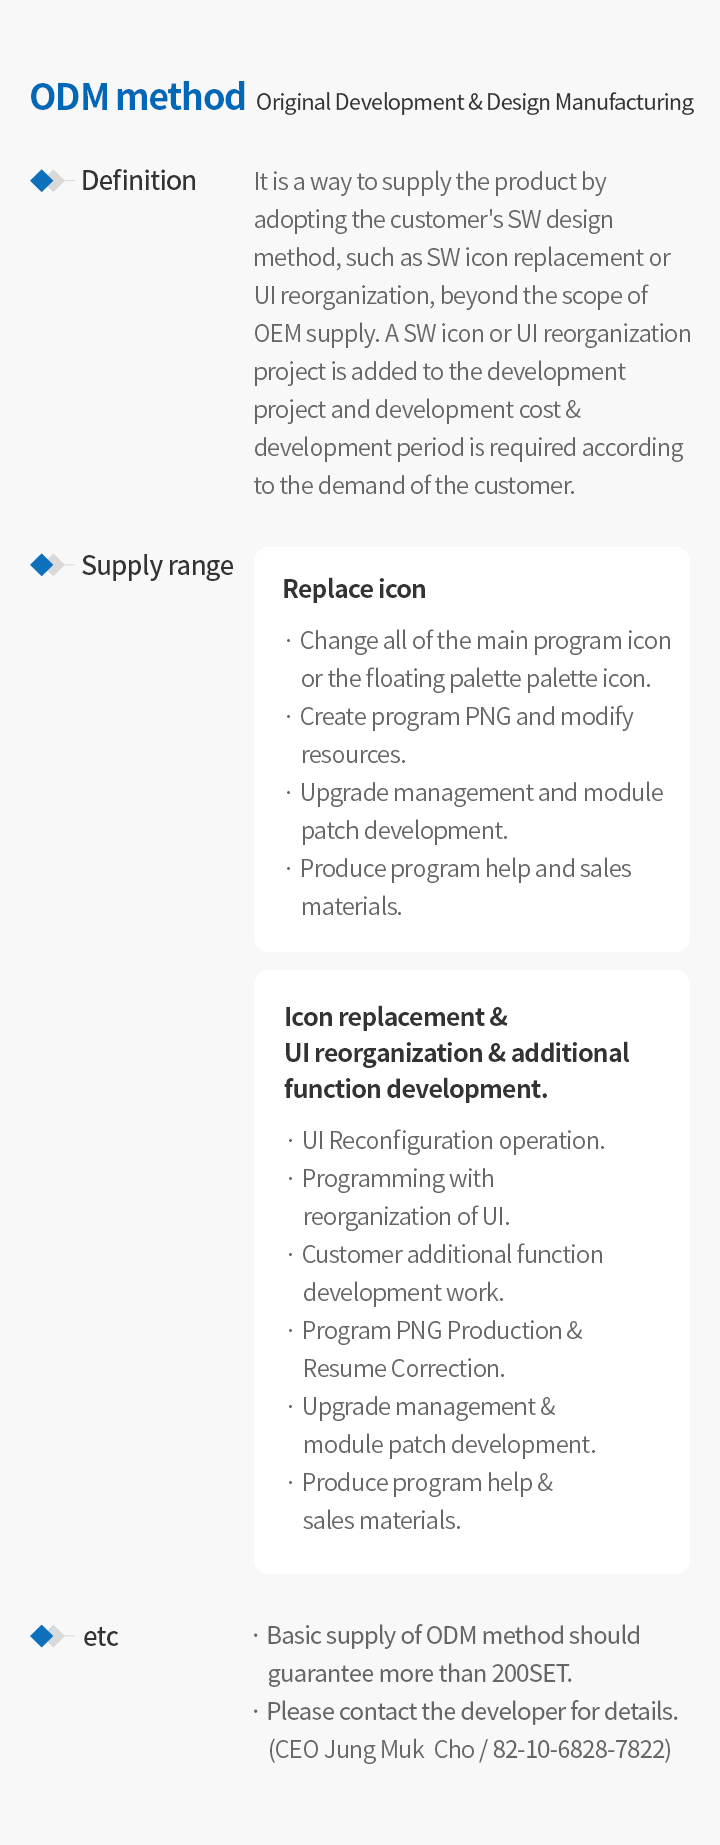The width and height of the screenshot is (720, 1845).
Task: Click the phone number 82-10-6828-7822
Action: point(579,1749)
